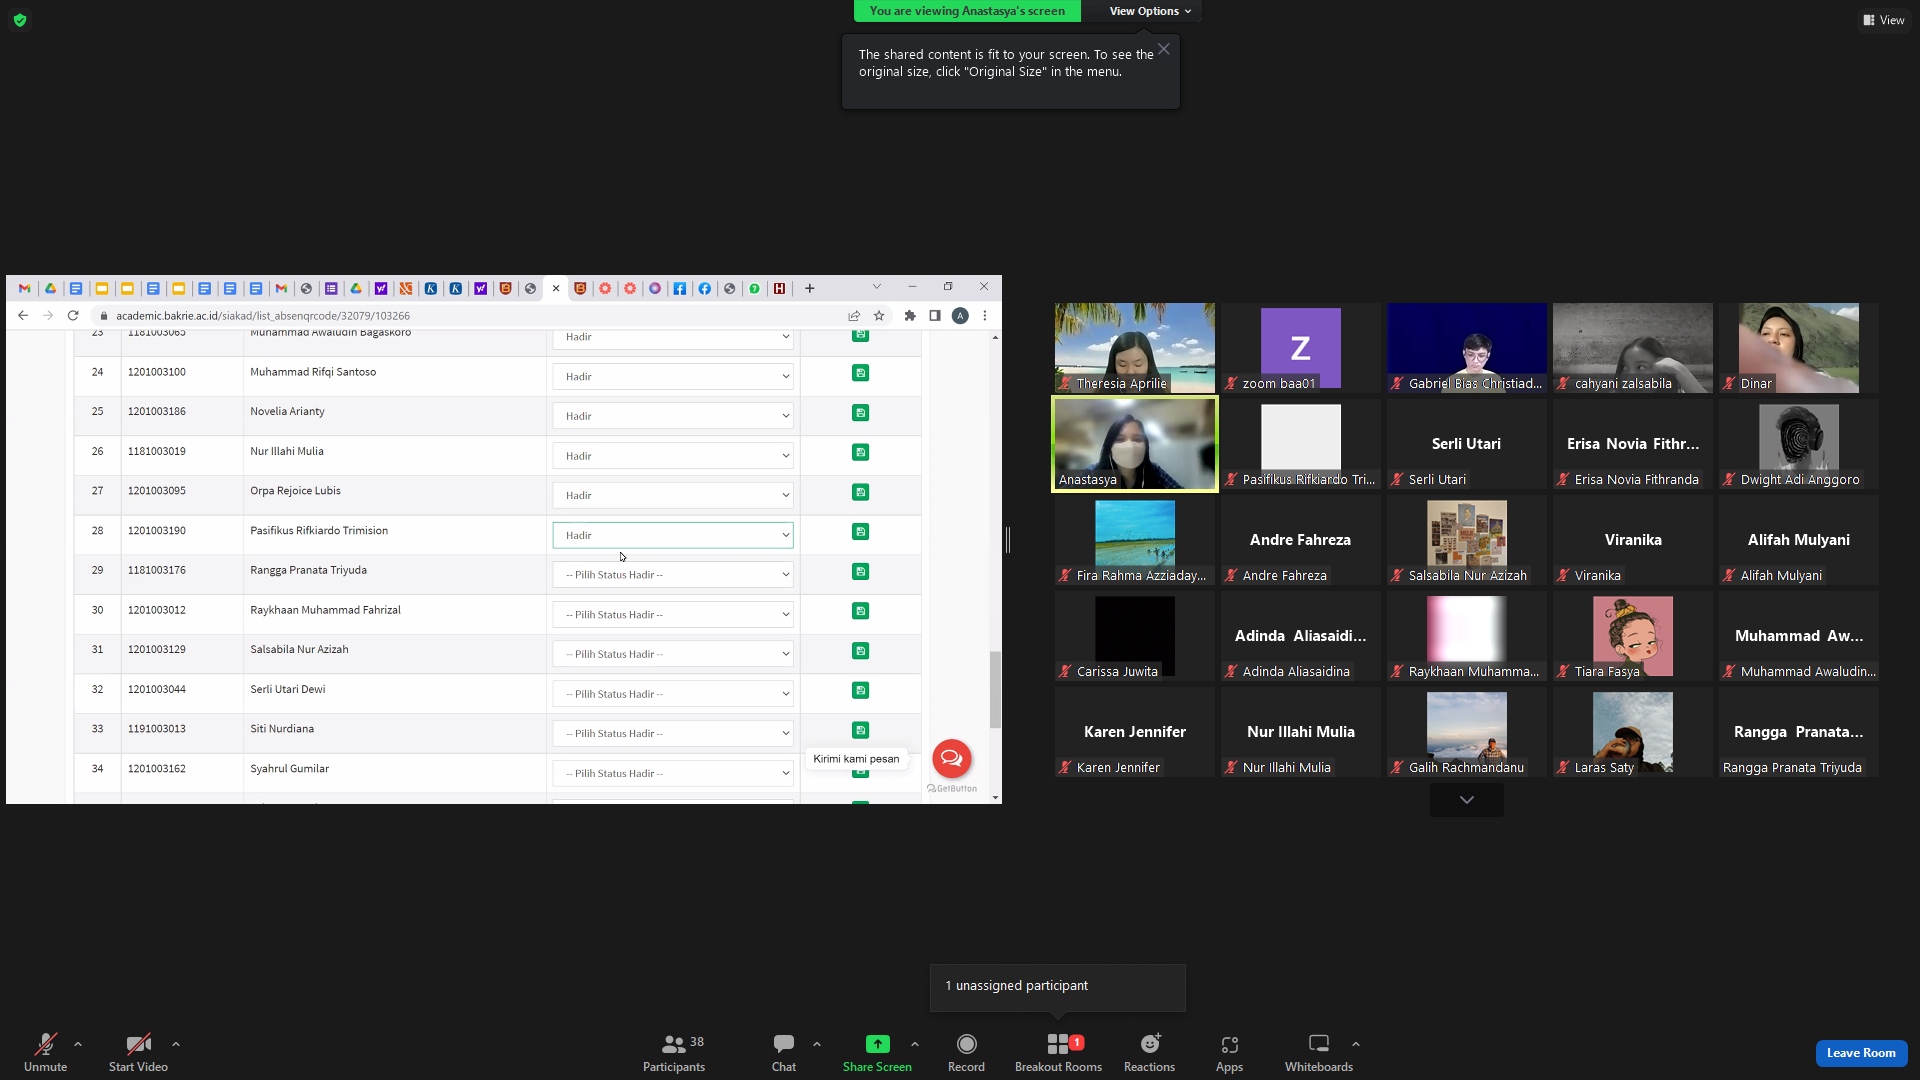The image size is (1920, 1080).
Task: Open the tab search chevron in browser
Action: [877, 287]
